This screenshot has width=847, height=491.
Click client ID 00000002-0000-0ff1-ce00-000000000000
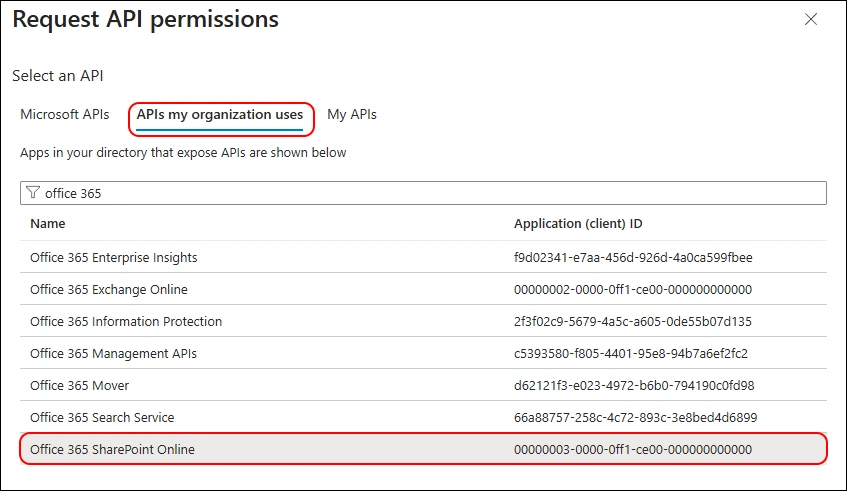coord(633,290)
